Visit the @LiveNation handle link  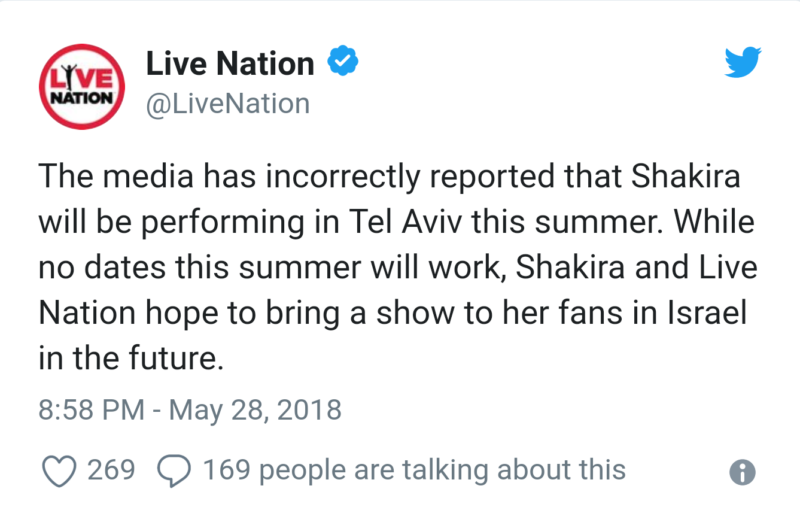click(228, 104)
